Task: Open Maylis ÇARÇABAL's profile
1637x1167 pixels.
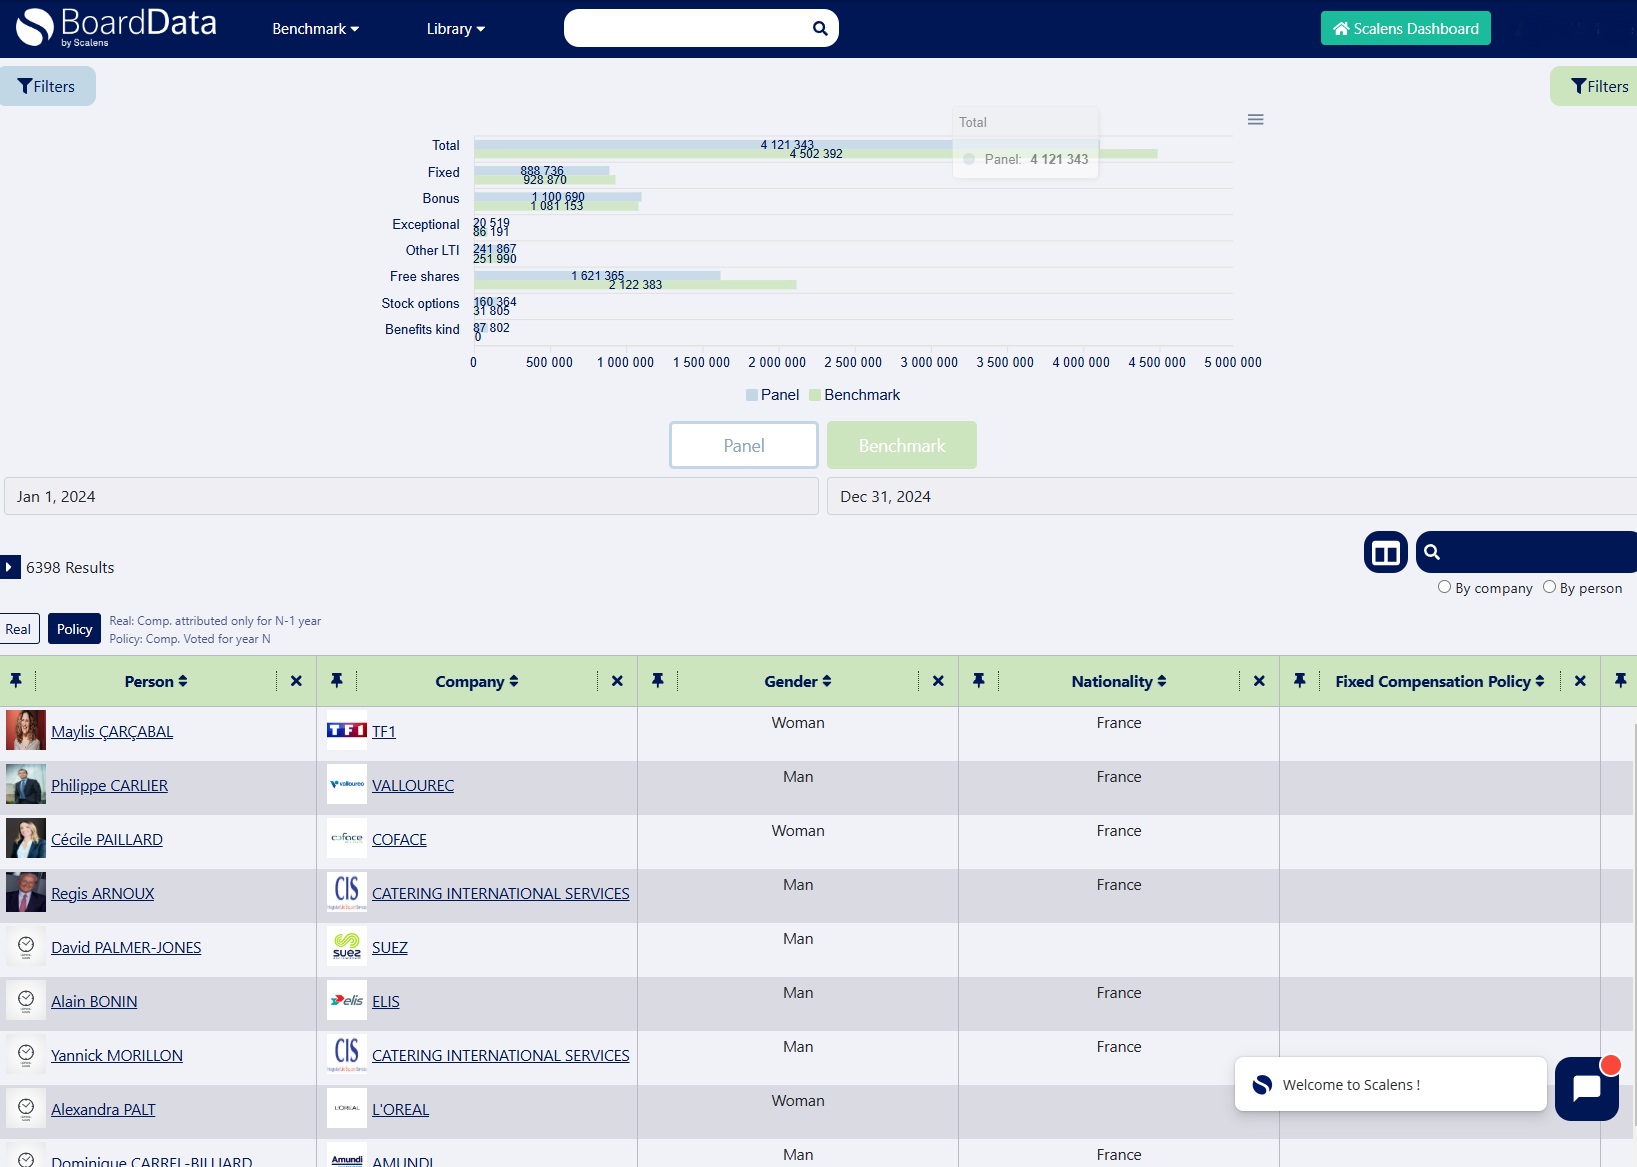Action: [x=111, y=731]
